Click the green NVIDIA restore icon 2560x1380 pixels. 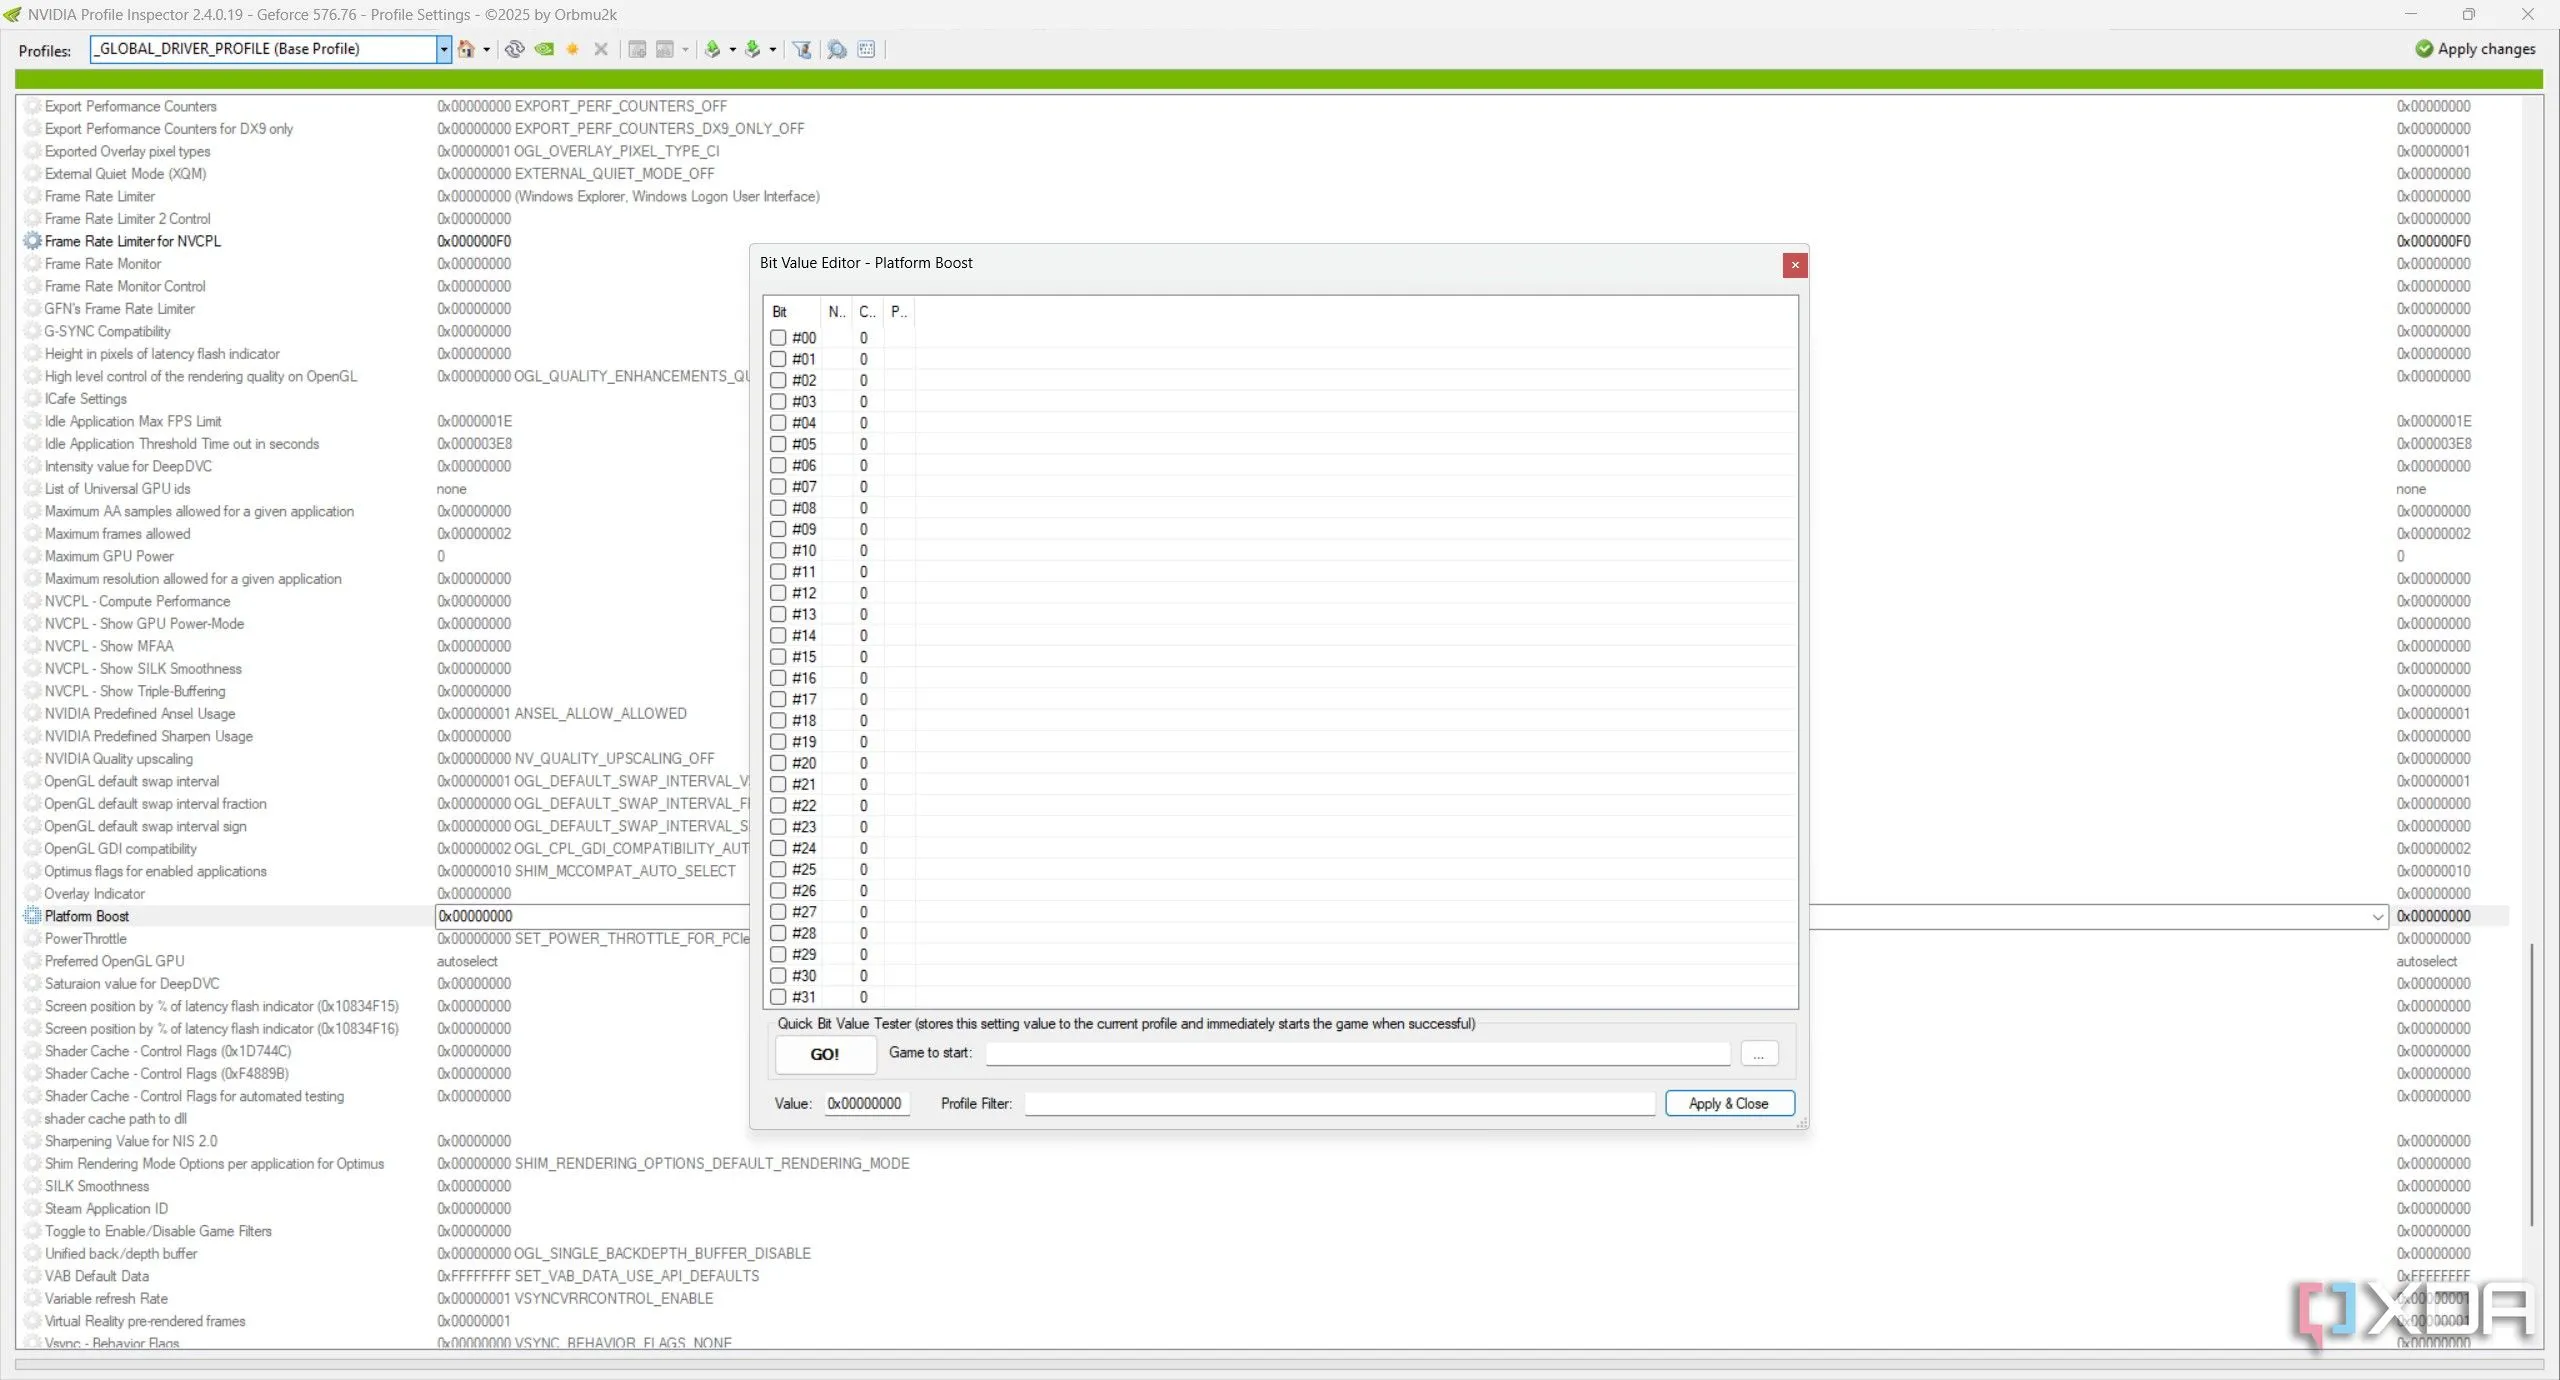tap(544, 49)
